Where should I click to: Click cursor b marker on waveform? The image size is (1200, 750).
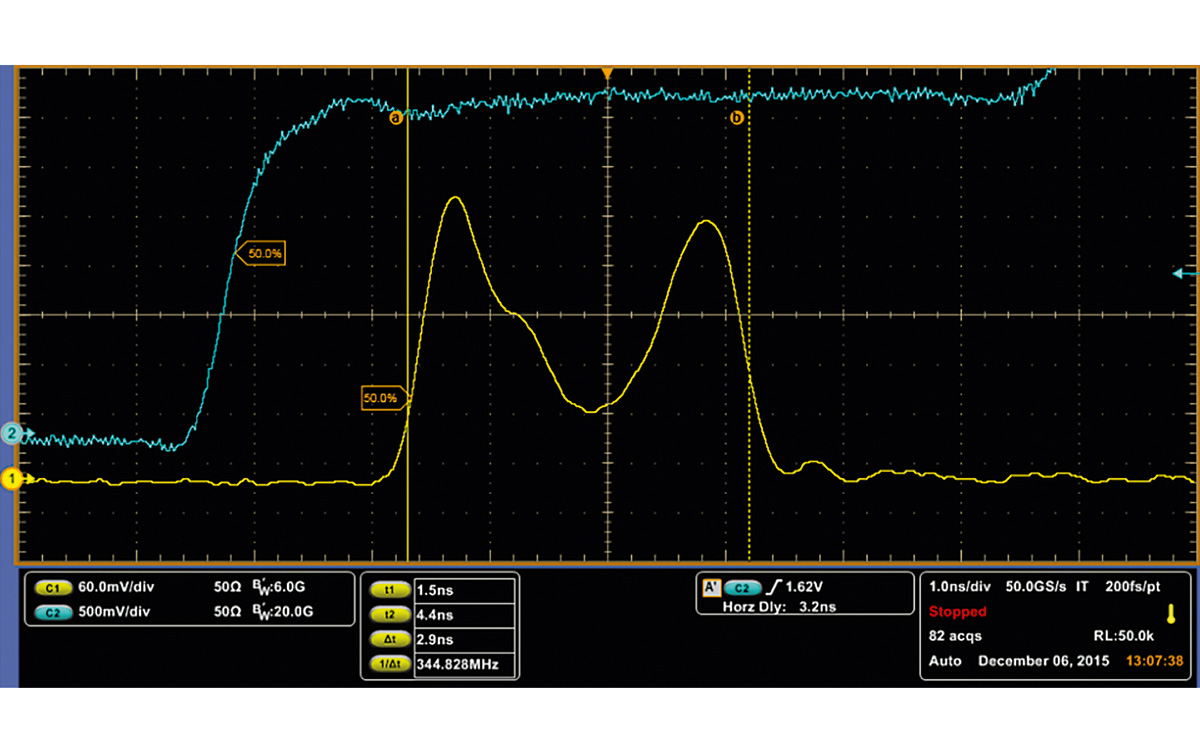pos(738,118)
